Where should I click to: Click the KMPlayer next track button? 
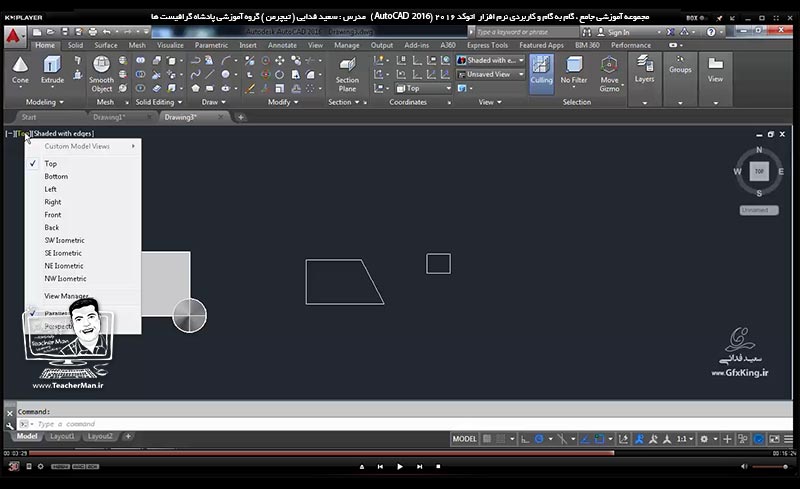click(x=419, y=467)
